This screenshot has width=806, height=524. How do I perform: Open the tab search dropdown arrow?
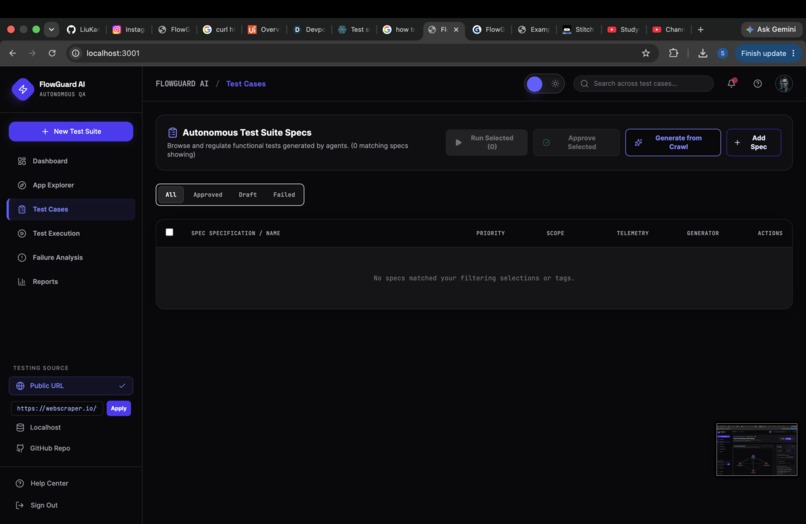51,29
